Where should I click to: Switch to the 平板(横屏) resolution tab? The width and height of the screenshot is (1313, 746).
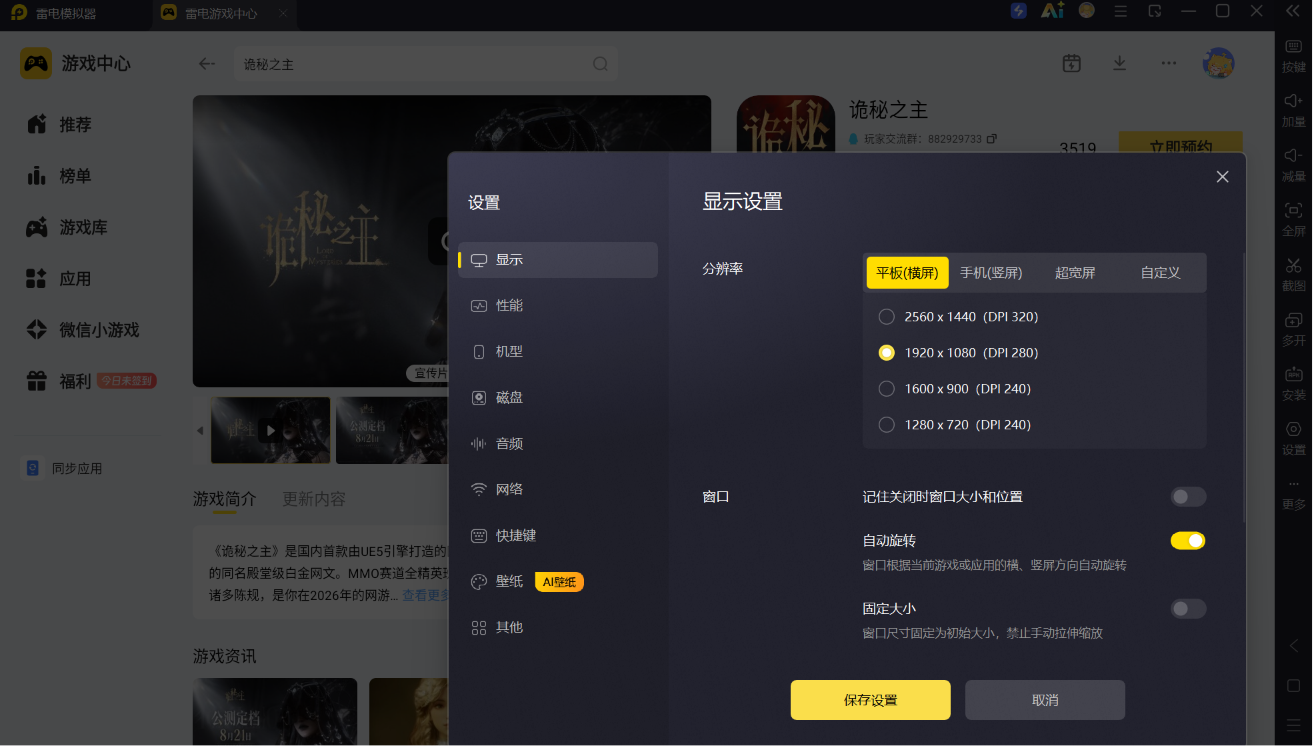[x=907, y=272]
